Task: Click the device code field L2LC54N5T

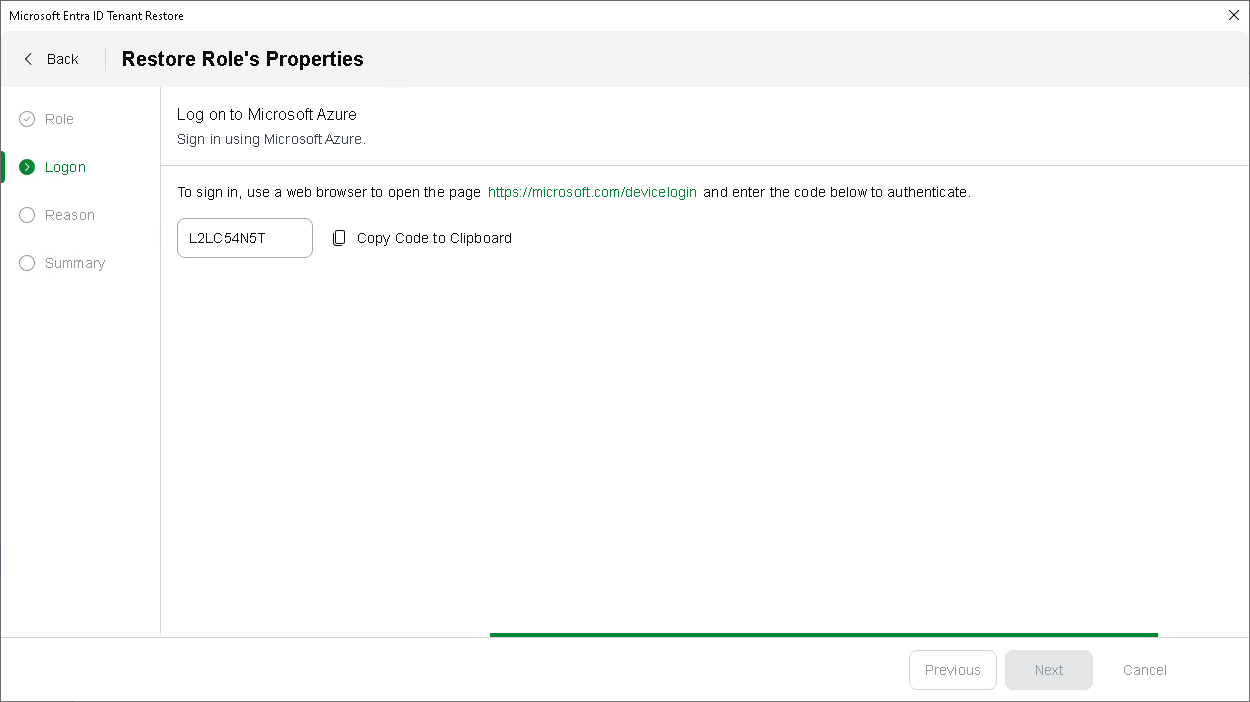Action: point(244,238)
